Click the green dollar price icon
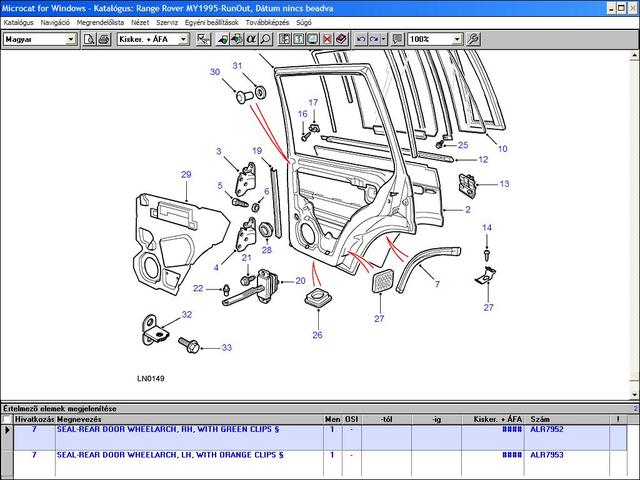640x480 pixels. point(299,39)
